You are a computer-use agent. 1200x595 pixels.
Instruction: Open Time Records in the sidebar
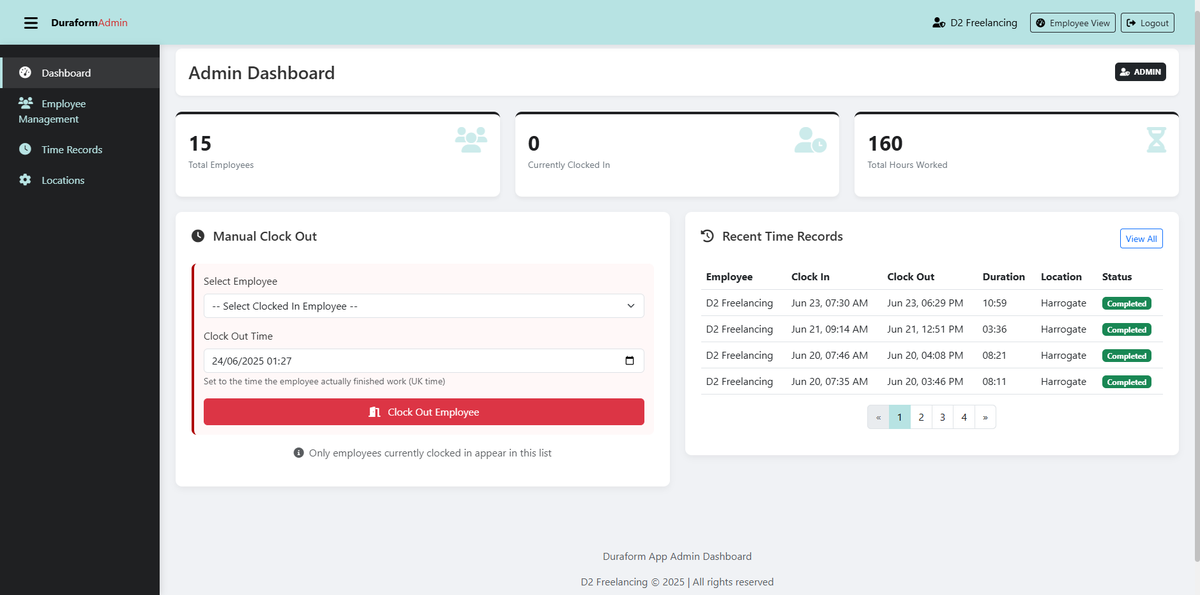tap(80, 150)
